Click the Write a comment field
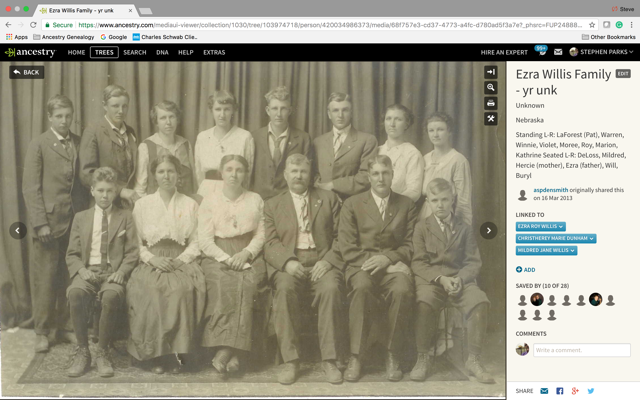The image size is (640, 400). pyautogui.click(x=582, y=350)
